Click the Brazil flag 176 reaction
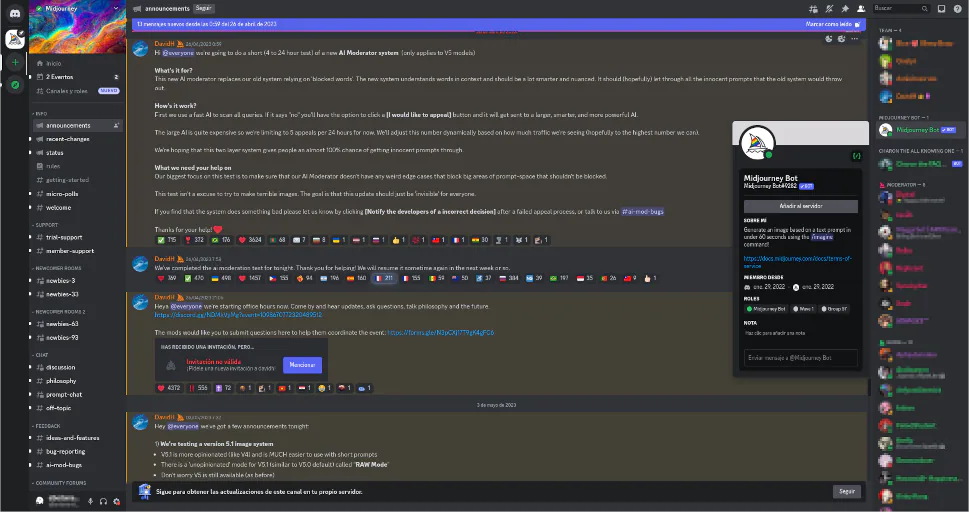The image size is (969, 512). coord(221,240)
